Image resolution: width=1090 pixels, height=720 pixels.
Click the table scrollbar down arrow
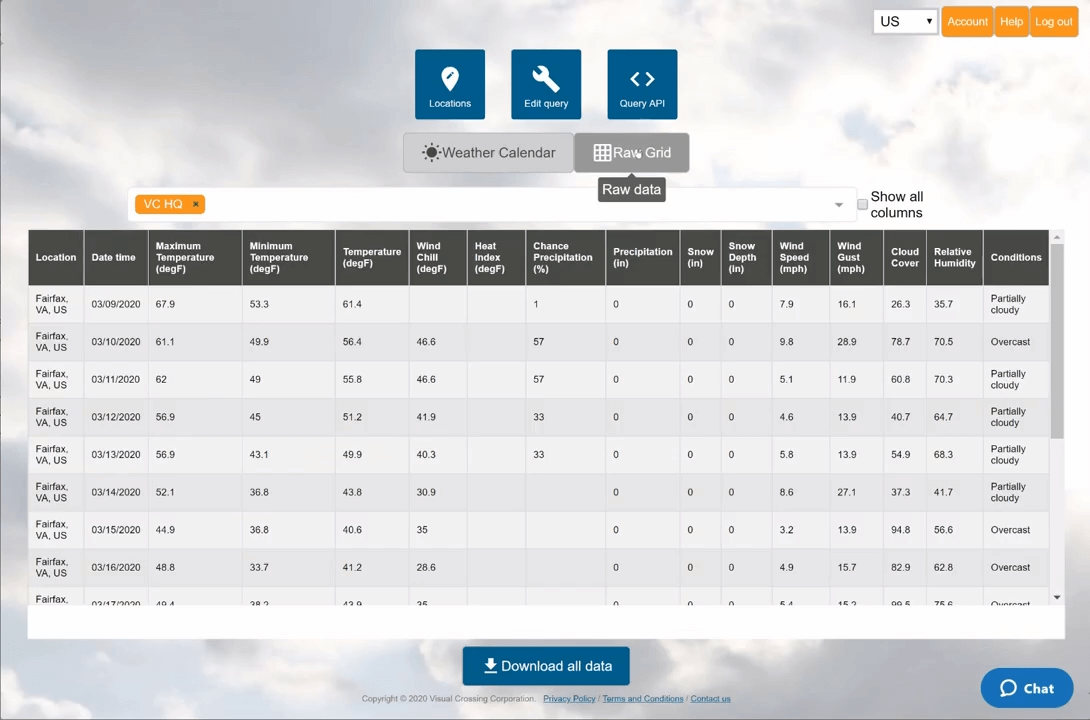click(x=1057, y=597)
